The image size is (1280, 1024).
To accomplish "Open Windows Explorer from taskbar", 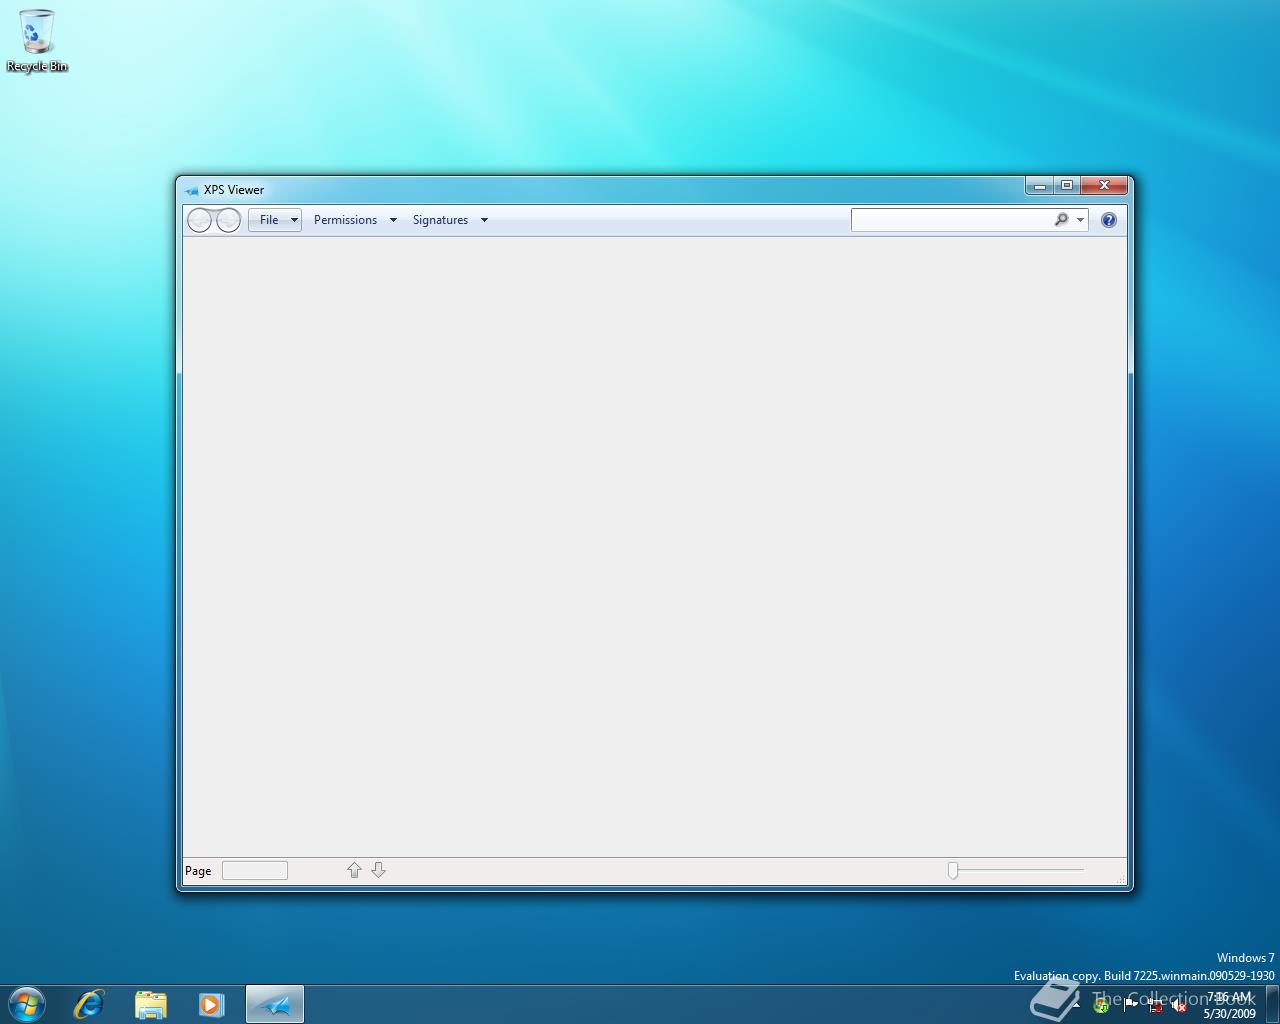I will 151,1003.
